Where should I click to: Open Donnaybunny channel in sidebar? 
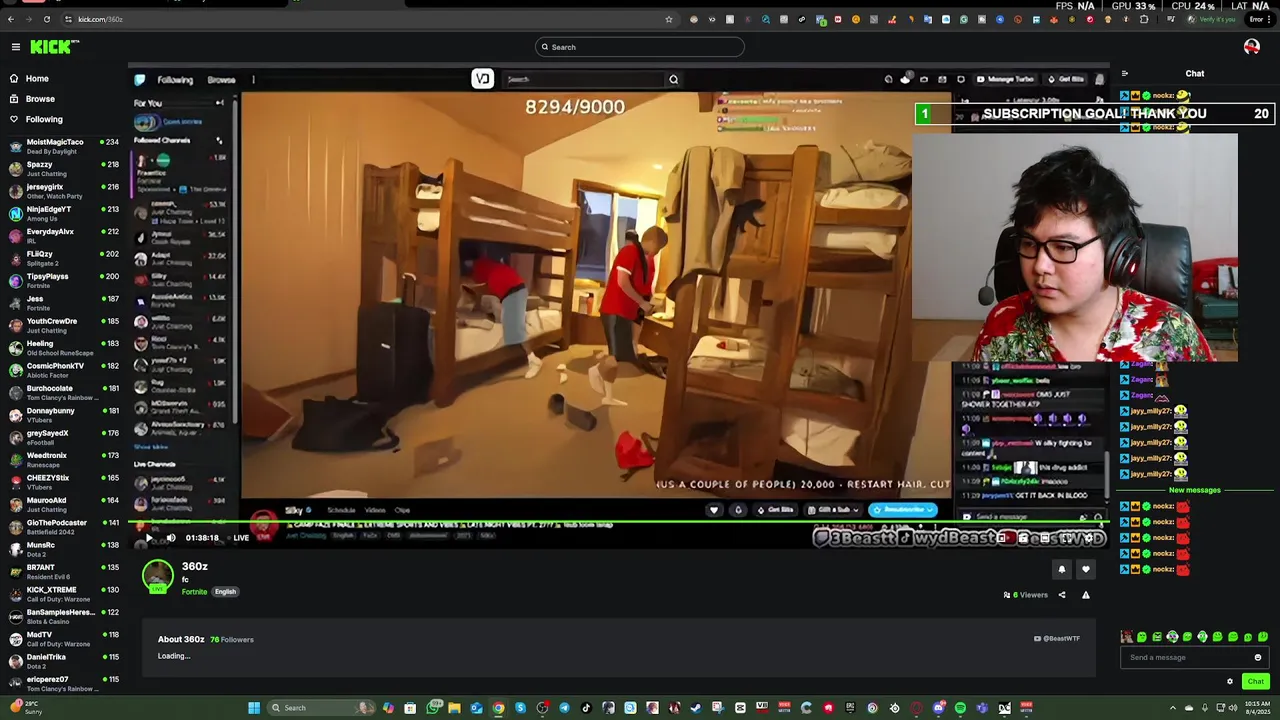(62, 415)
